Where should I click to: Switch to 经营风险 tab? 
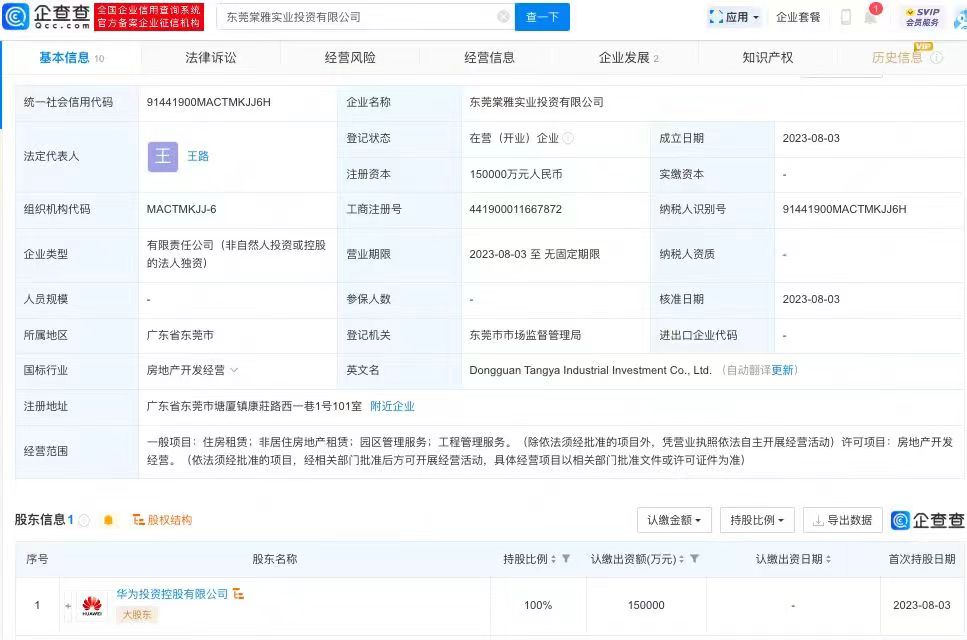(350, 57)
